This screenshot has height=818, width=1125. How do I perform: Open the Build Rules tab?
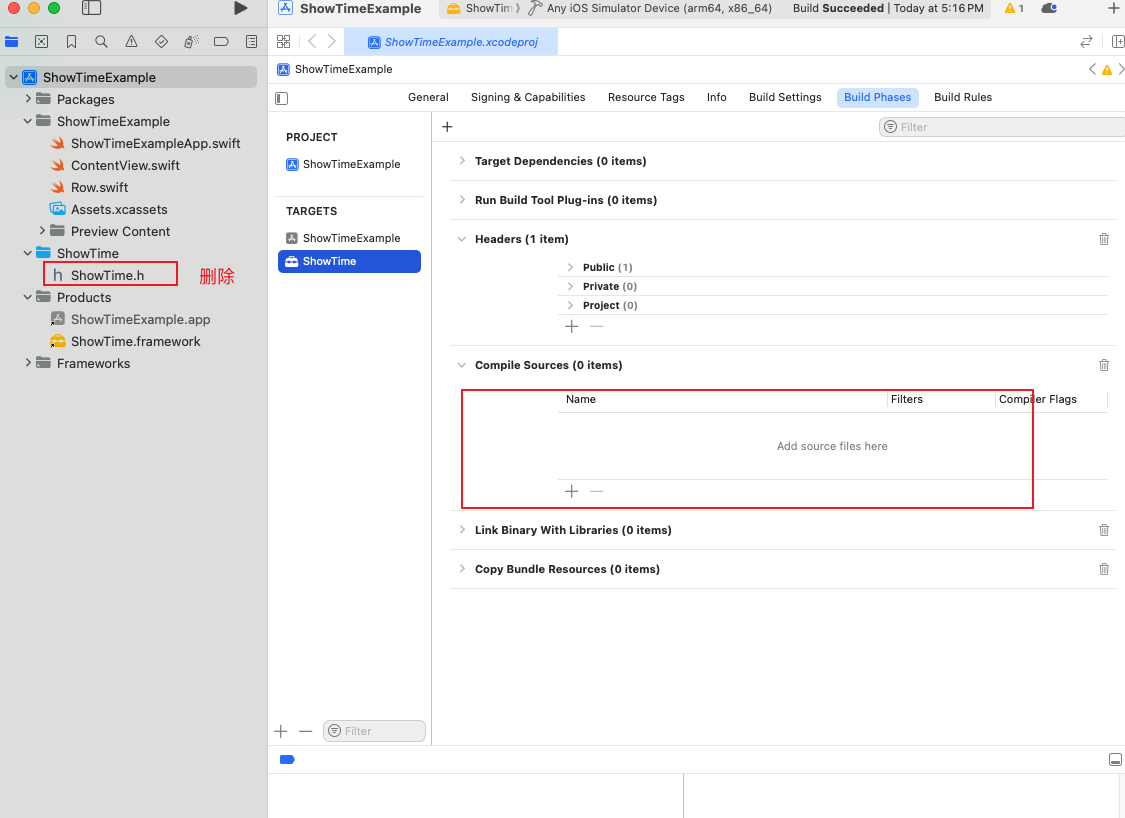963,97
